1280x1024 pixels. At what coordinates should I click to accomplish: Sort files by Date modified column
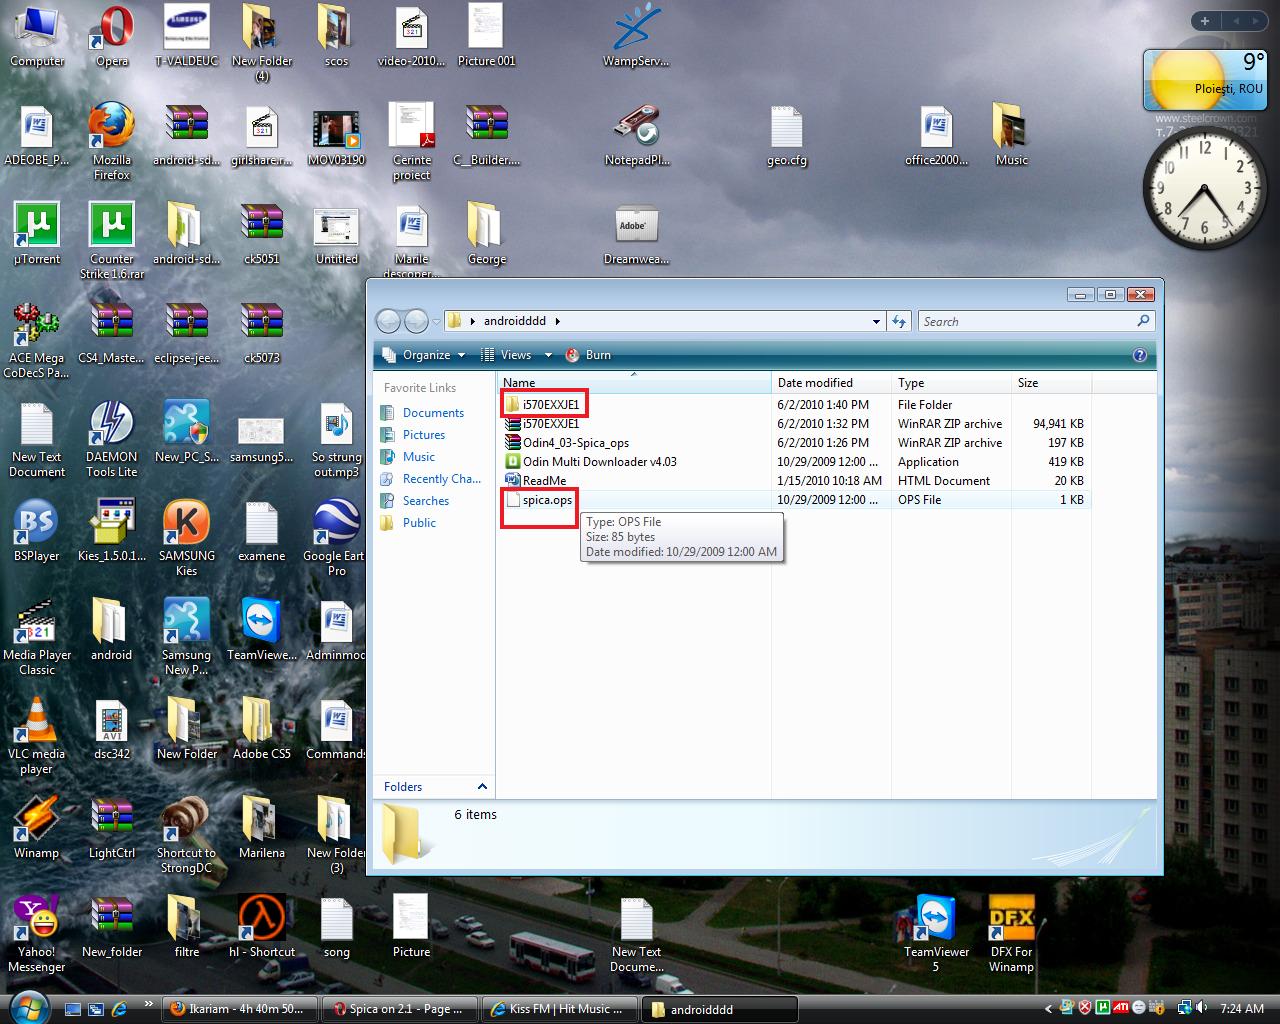click(x=815, y=383)
